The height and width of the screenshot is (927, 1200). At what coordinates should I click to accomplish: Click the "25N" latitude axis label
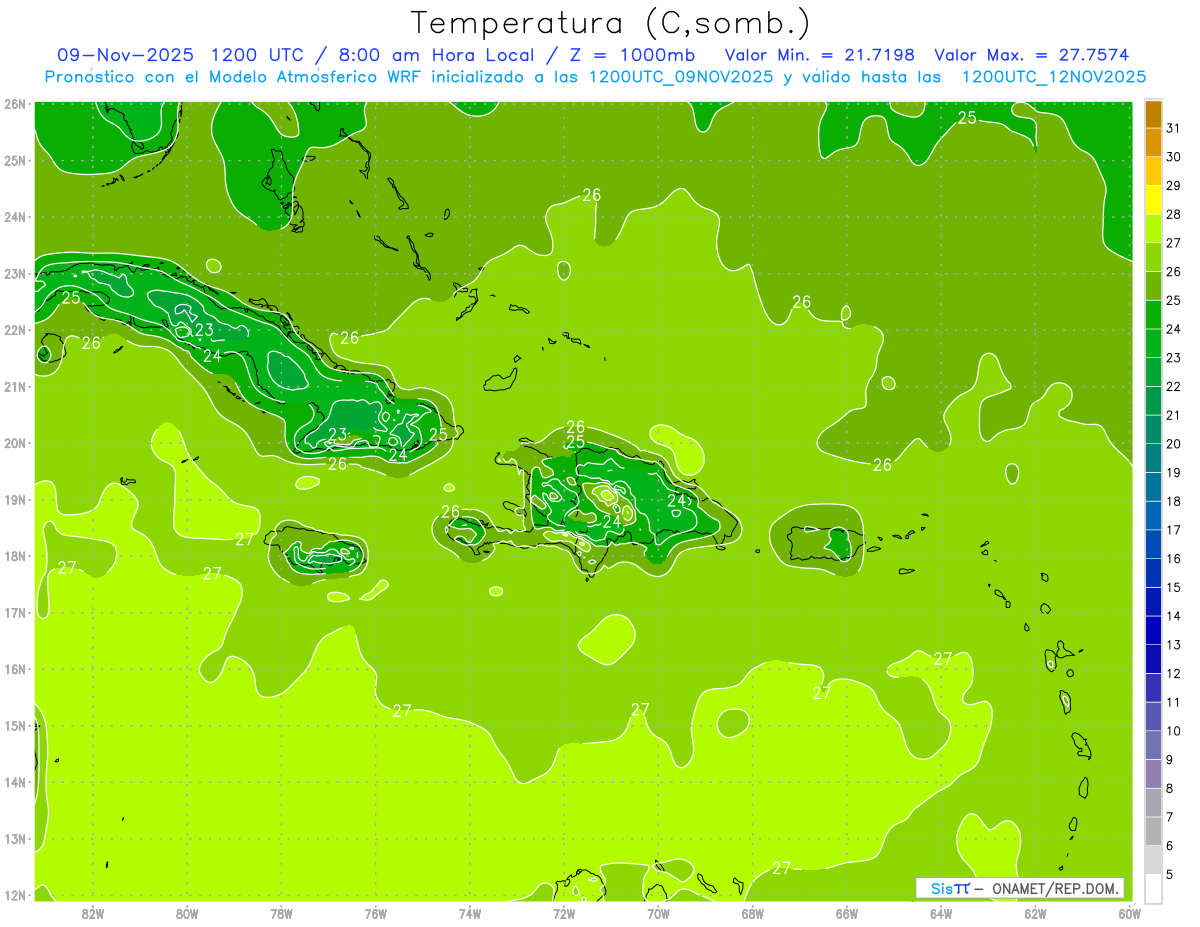14,161
